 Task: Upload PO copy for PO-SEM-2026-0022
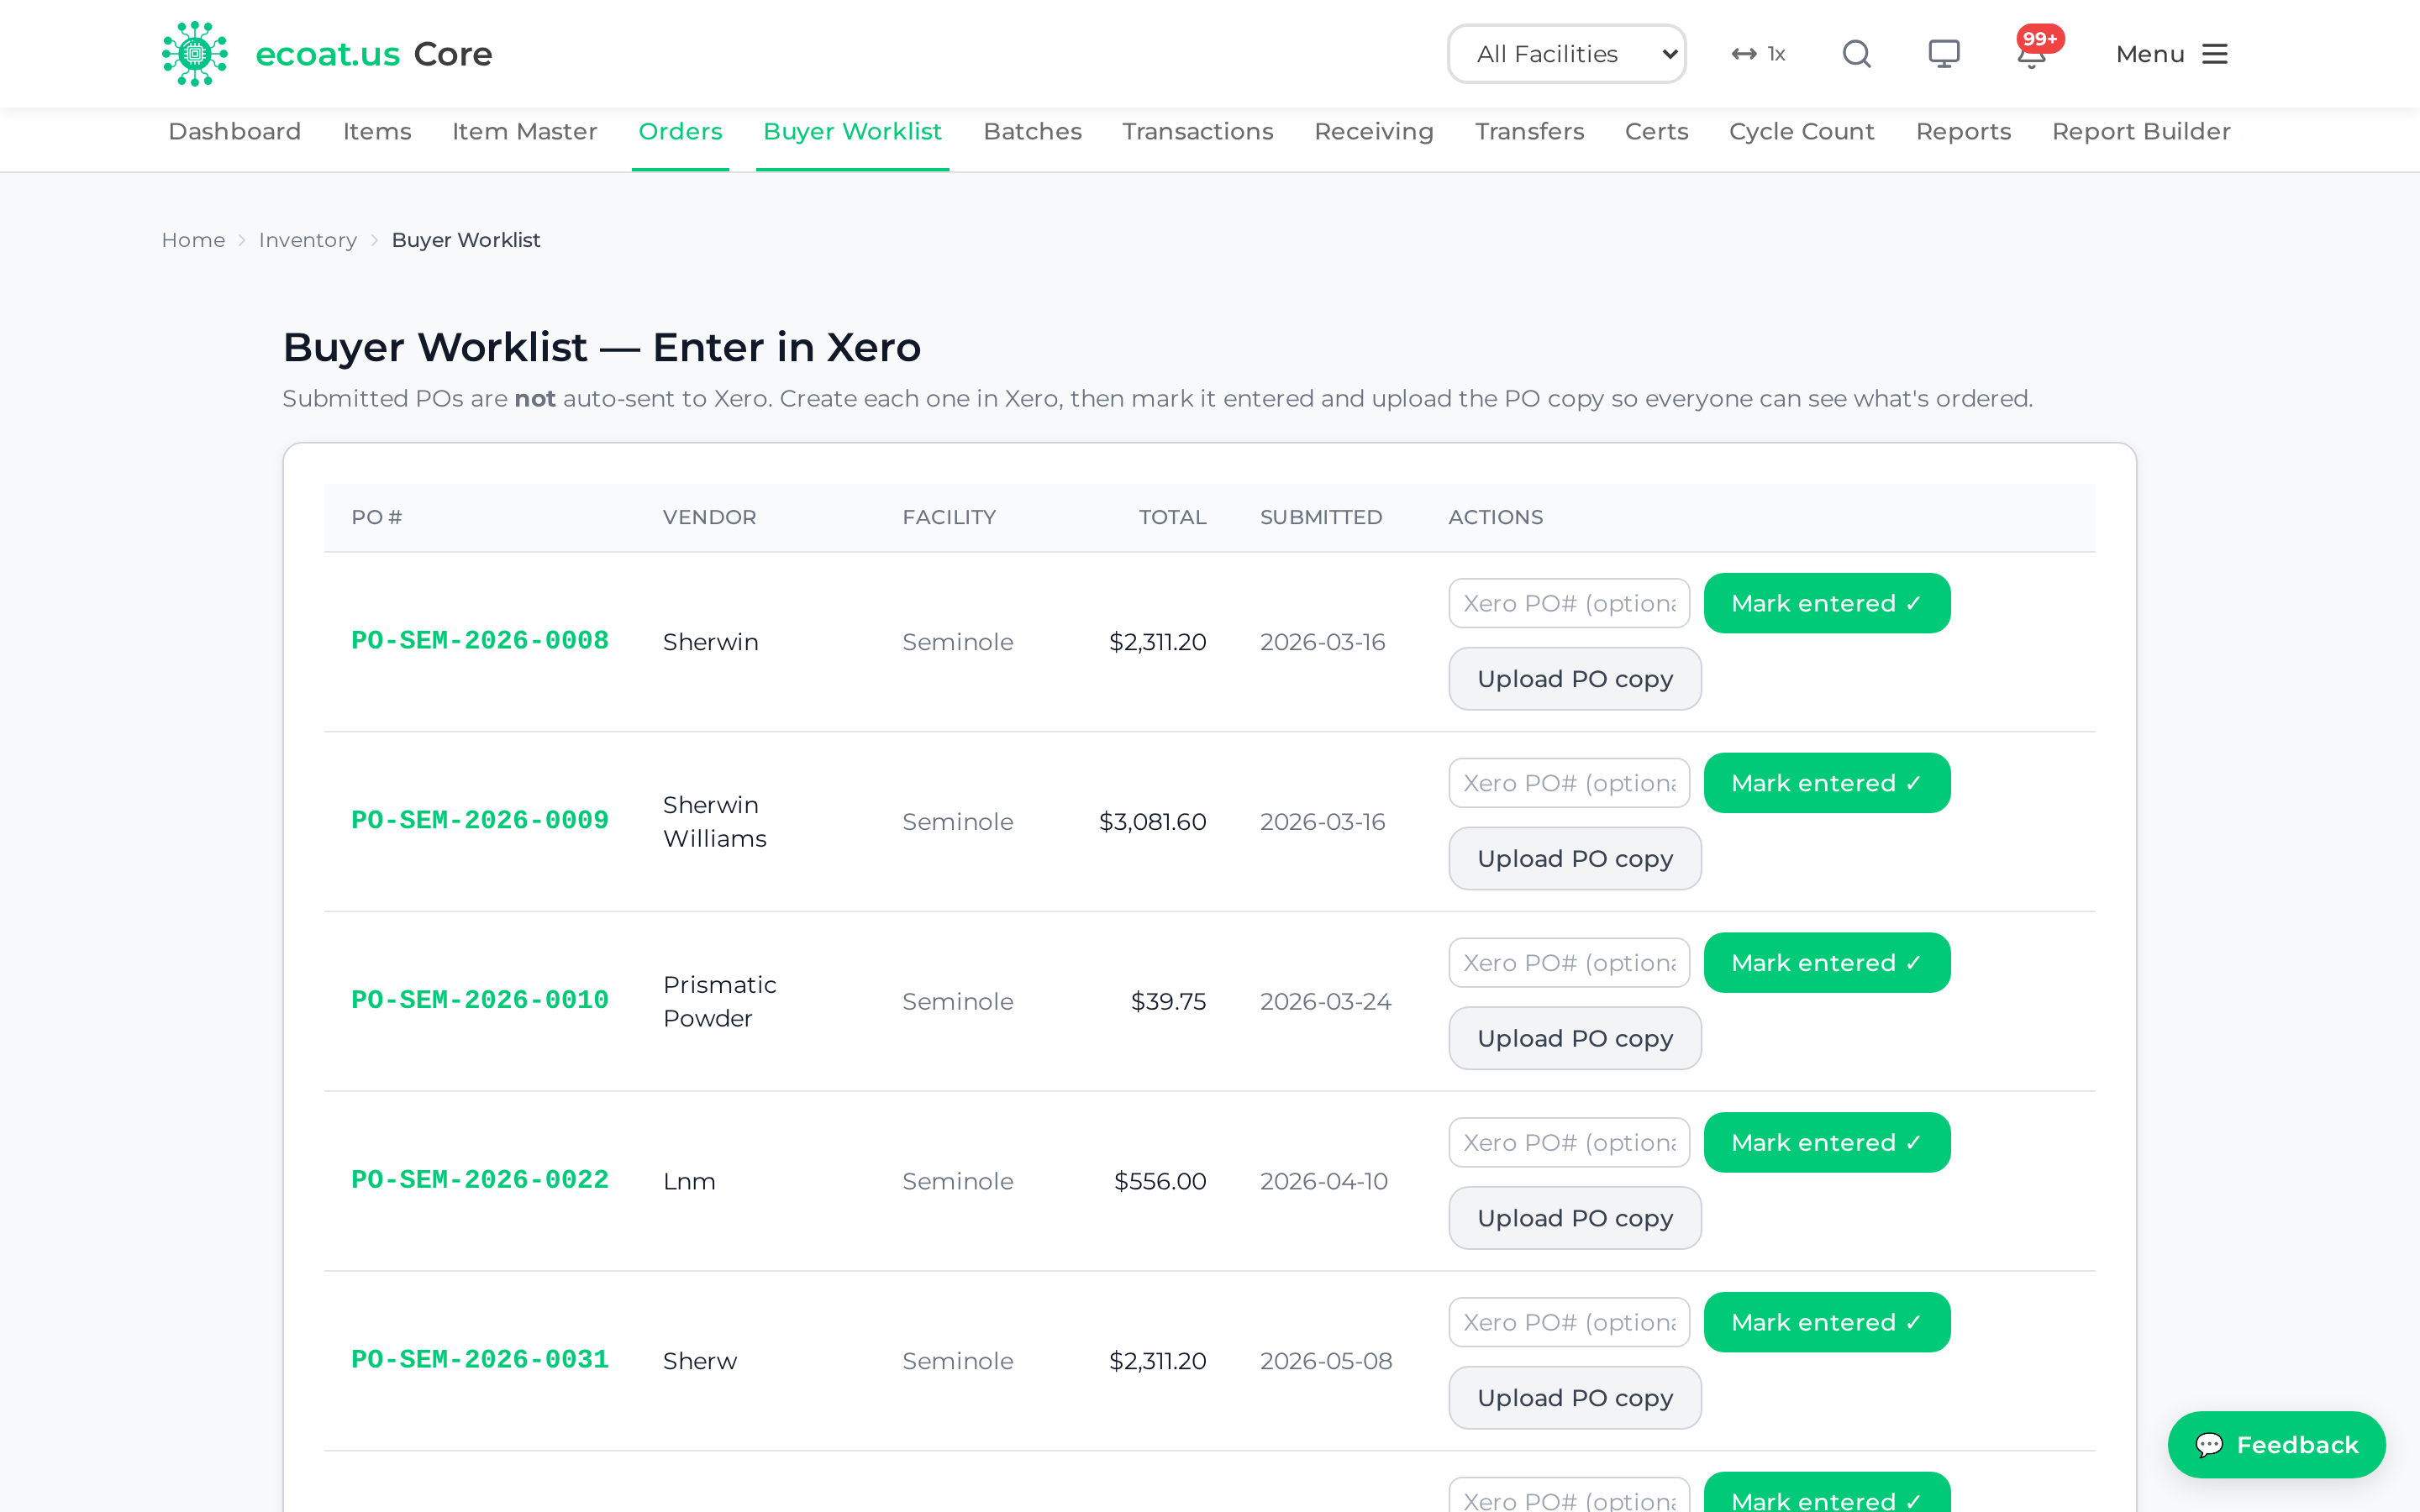pos(1575,1219)
